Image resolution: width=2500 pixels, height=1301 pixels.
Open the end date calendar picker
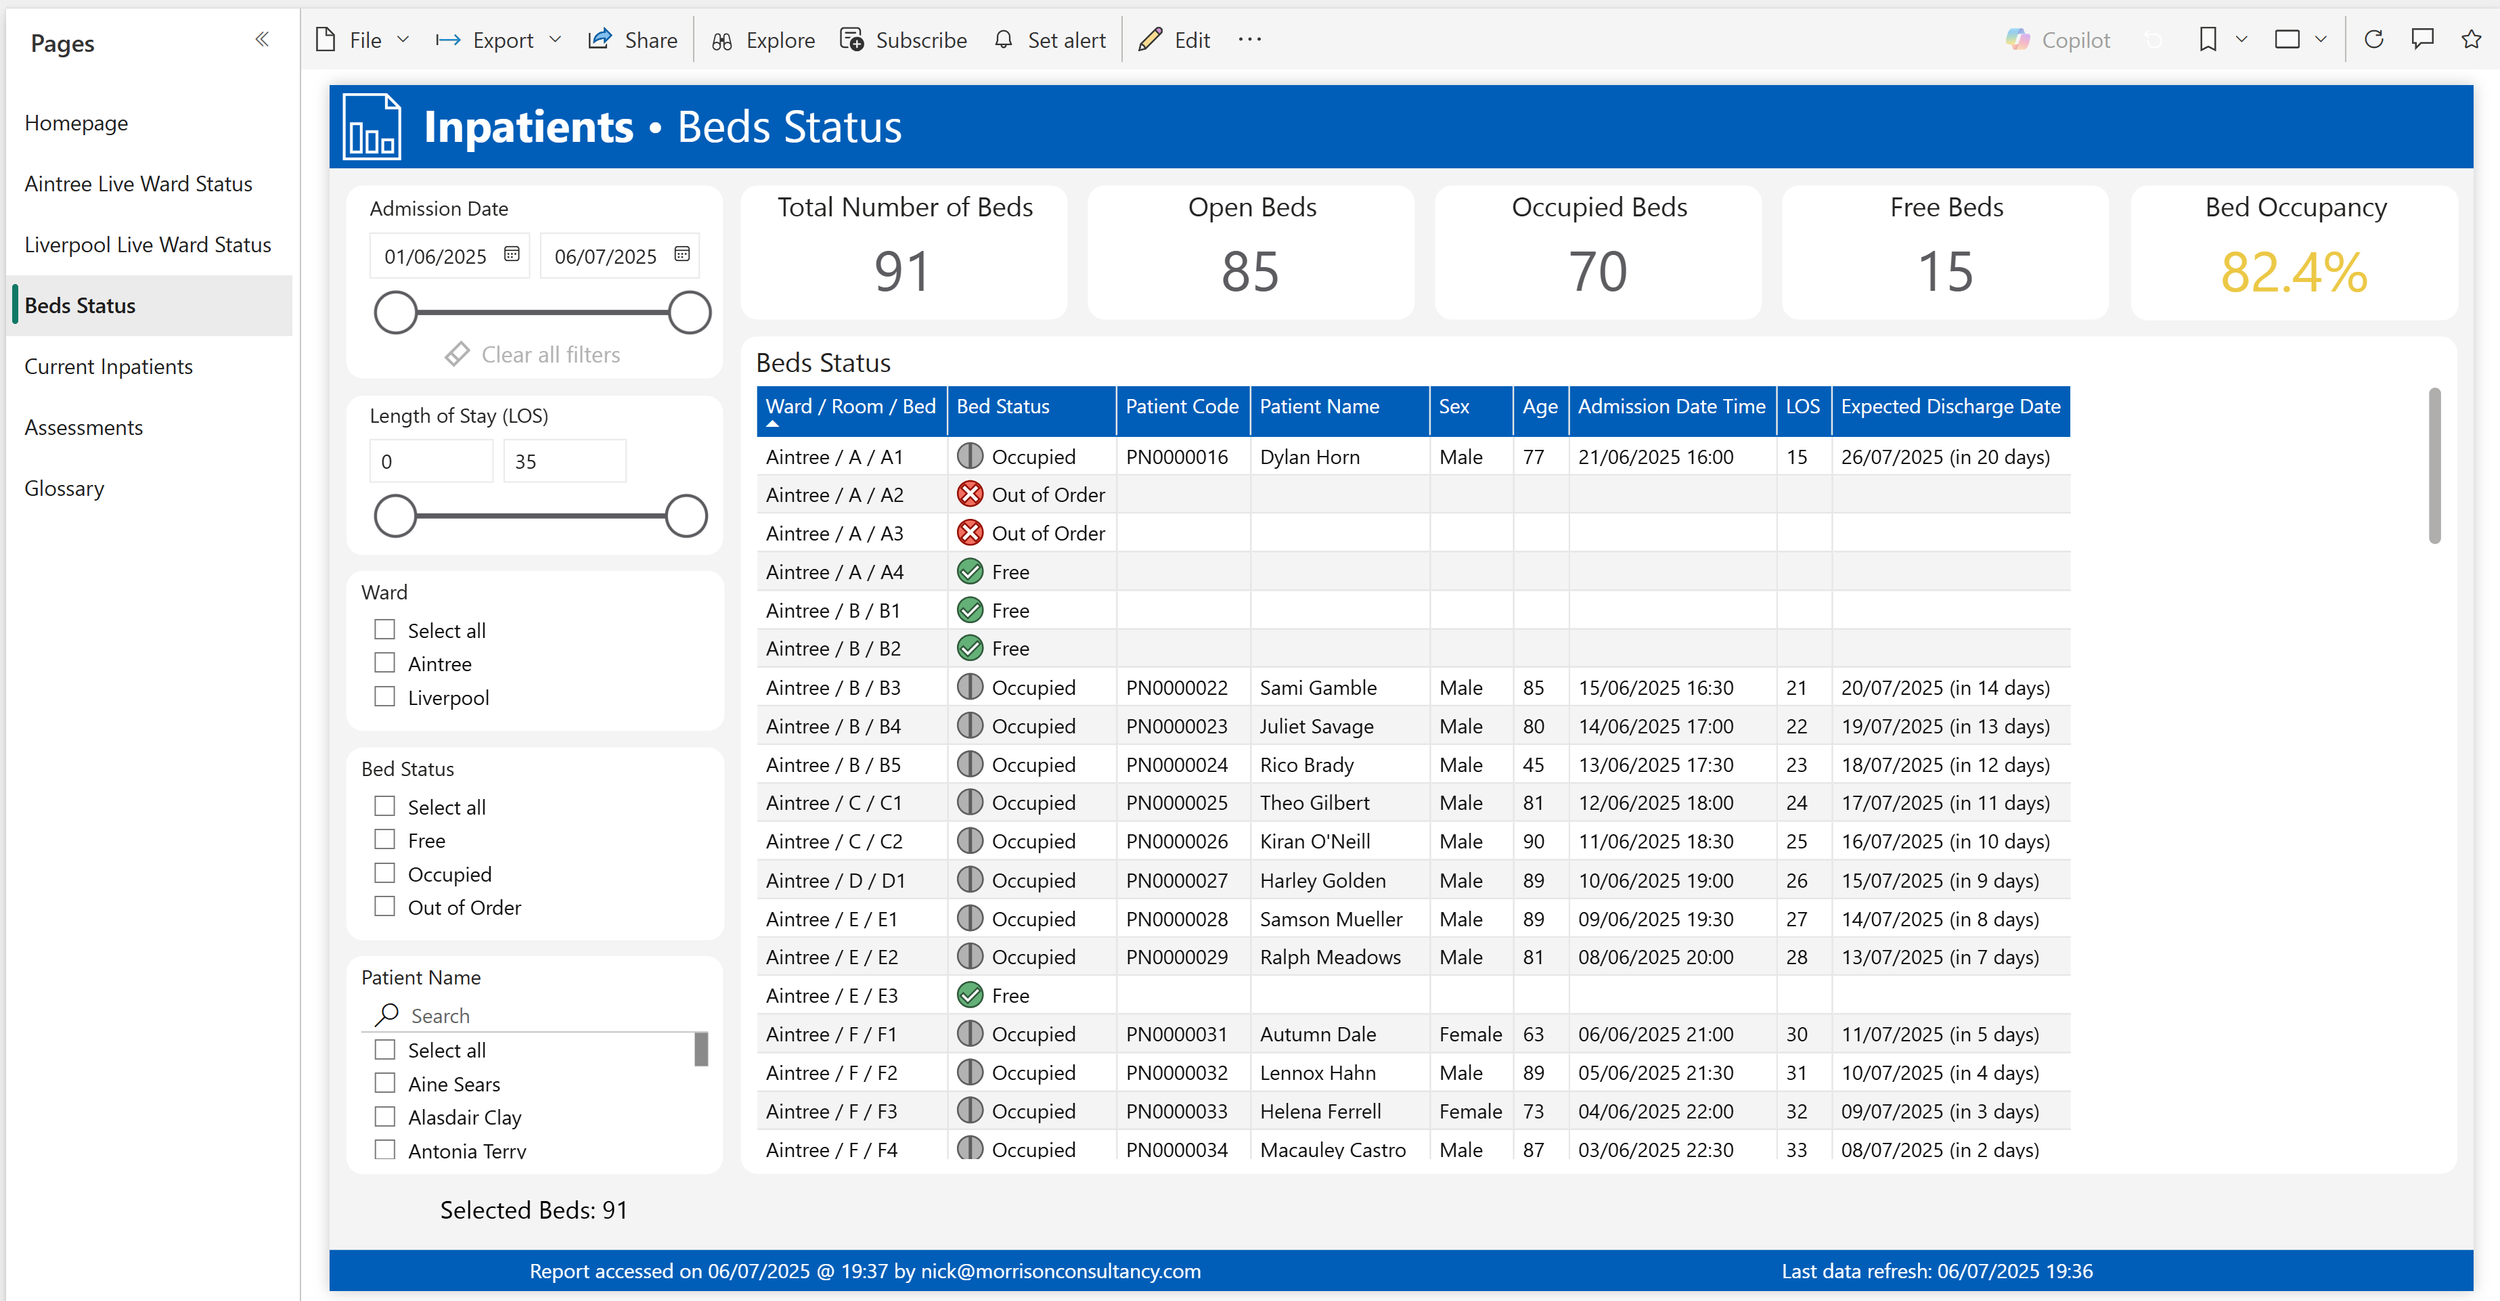pyautogui.click(x=682, y=255)
